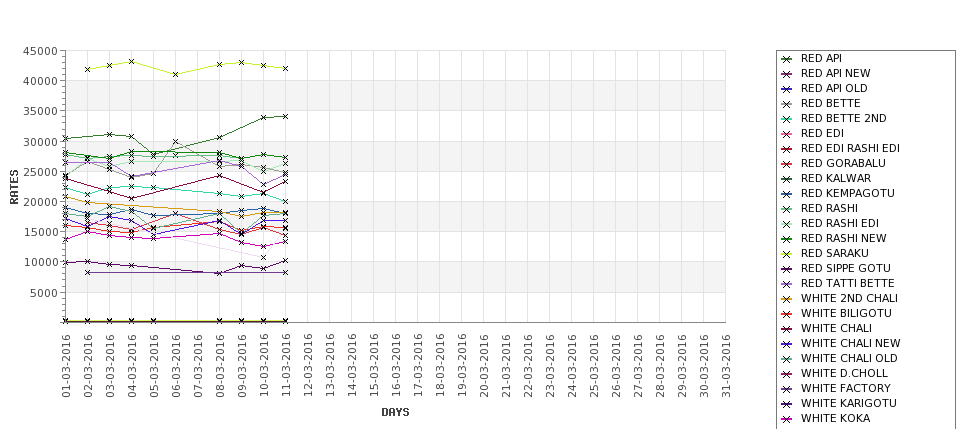Viewport: 975px width, 429px height.
Task: Click RED SARAKU data point on 02-03-2016
Action: pos(88,70)
